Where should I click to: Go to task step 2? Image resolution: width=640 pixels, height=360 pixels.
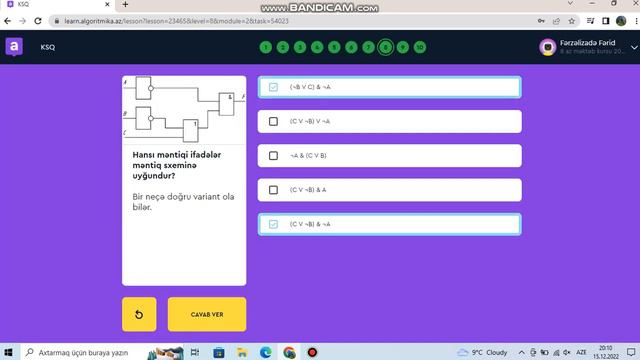(283, 47)
